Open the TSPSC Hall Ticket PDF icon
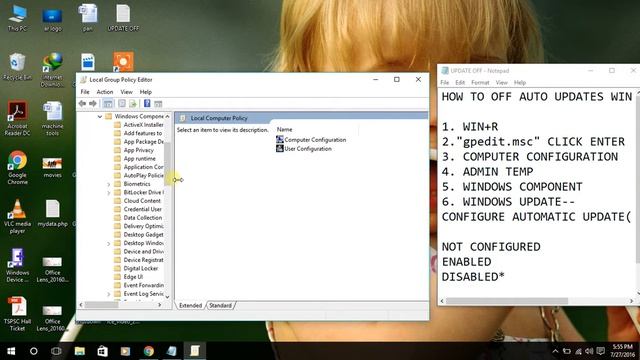The width and height of the screenshot is (640, 360). click(x=18, y=313)
